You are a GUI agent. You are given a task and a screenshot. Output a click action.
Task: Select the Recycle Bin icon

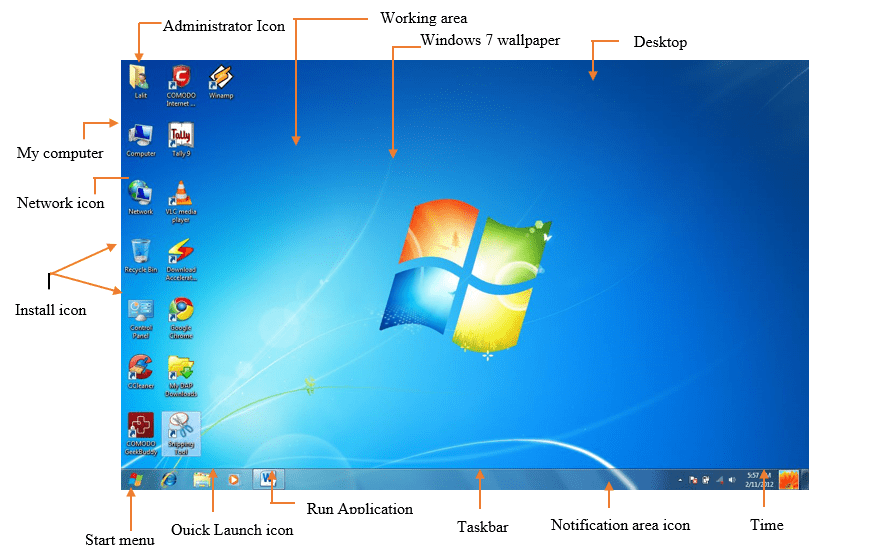click(141, 256)
